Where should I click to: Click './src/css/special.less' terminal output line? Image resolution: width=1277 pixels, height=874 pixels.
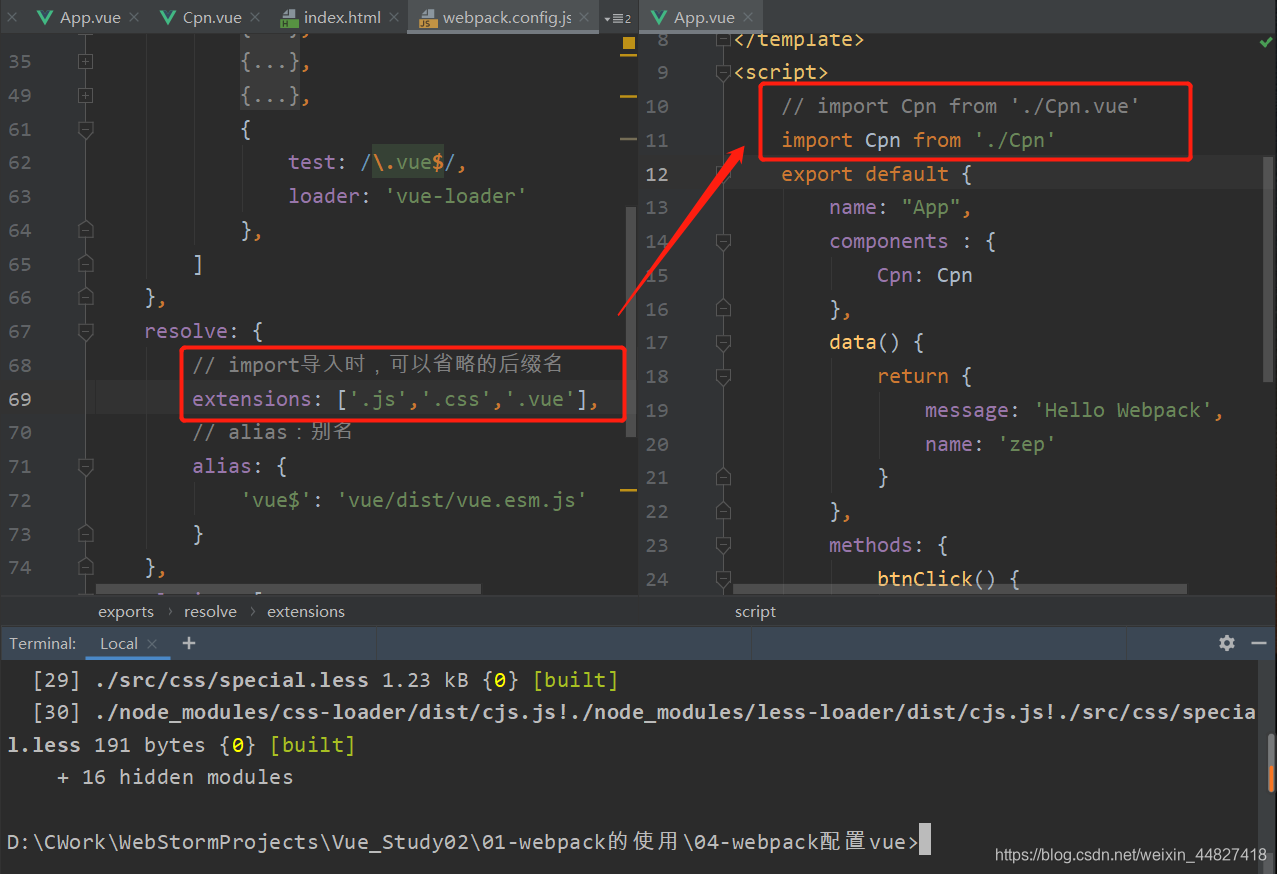[x=325, y=680]
